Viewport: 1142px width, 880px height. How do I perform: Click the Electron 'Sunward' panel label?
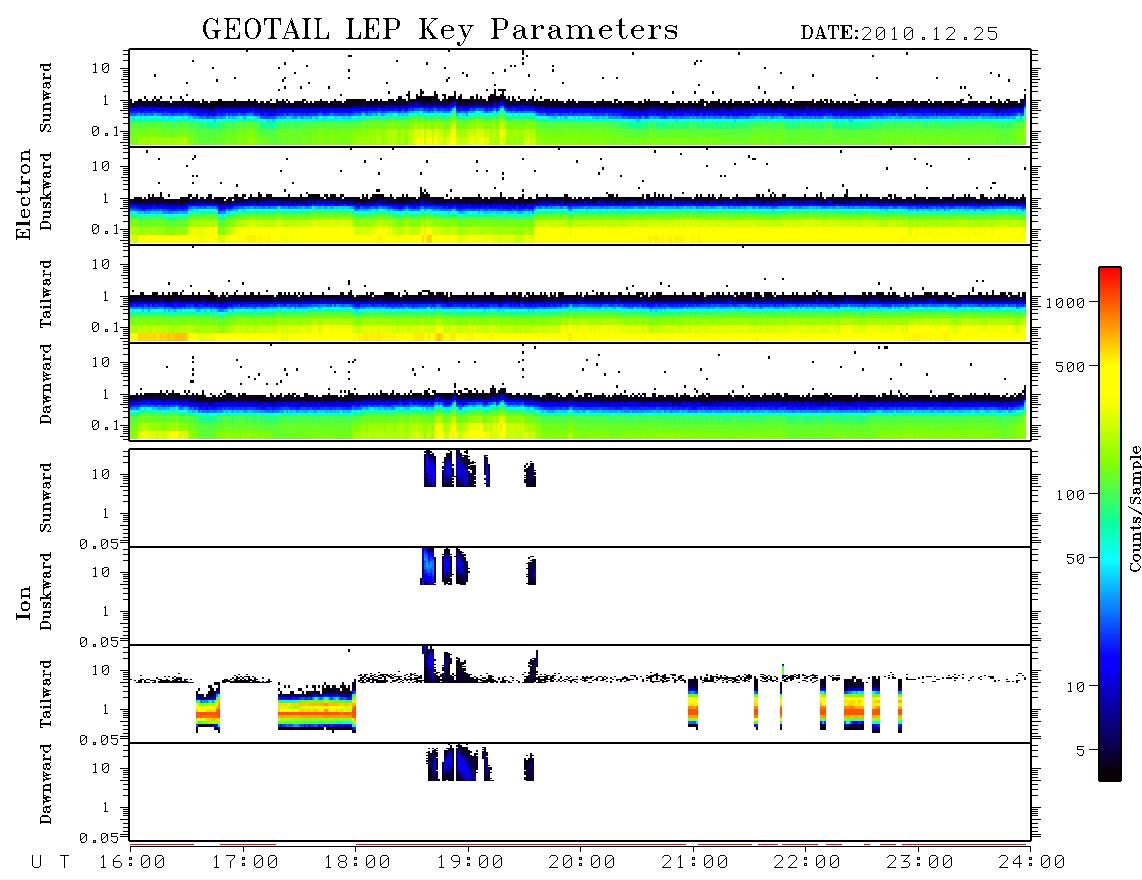pyautogui.click(x=46, y=98)
